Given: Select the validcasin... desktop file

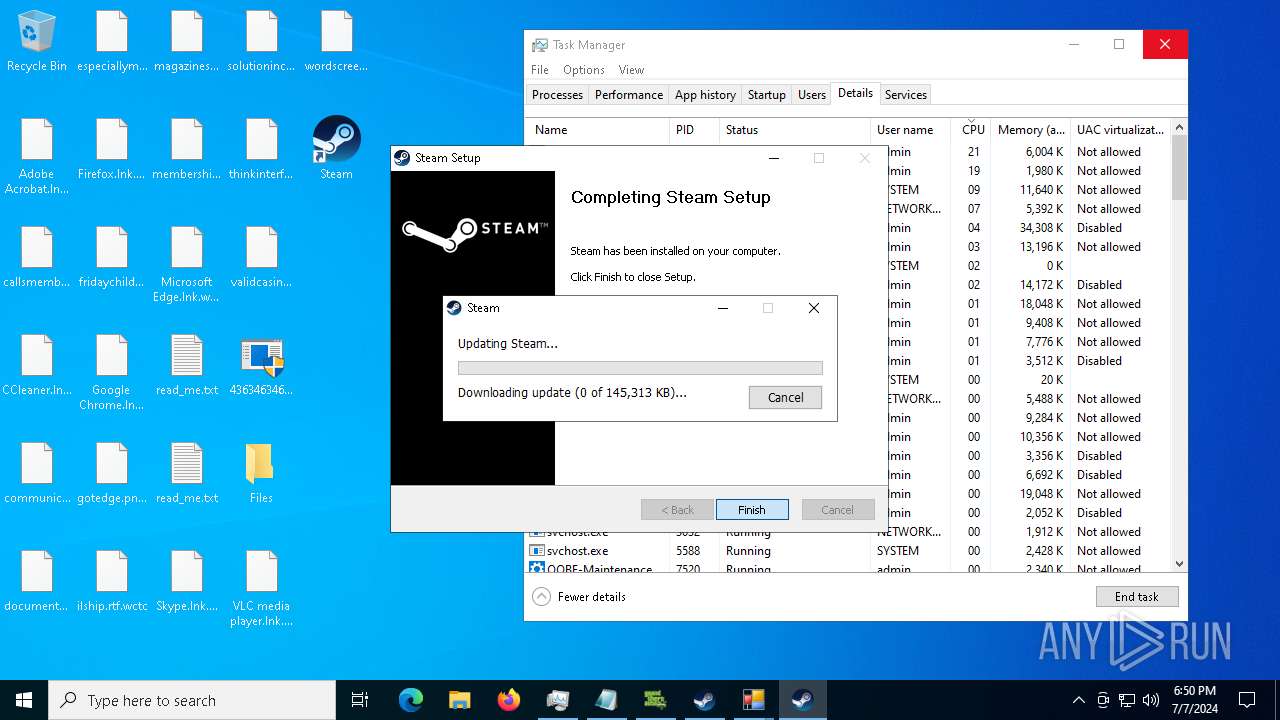Looking at the screenshot, I should click(261, 257).
